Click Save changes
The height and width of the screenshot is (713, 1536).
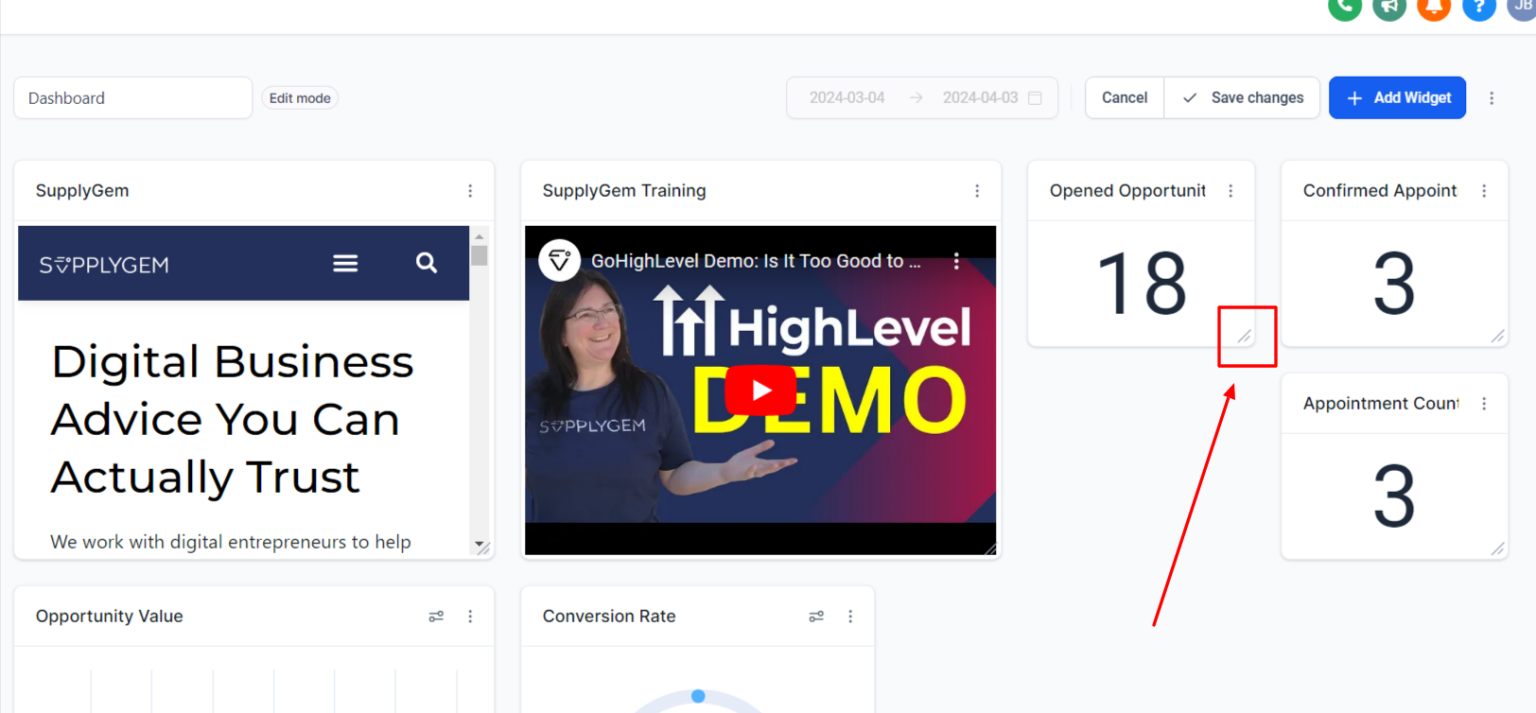pos(1242,97)
